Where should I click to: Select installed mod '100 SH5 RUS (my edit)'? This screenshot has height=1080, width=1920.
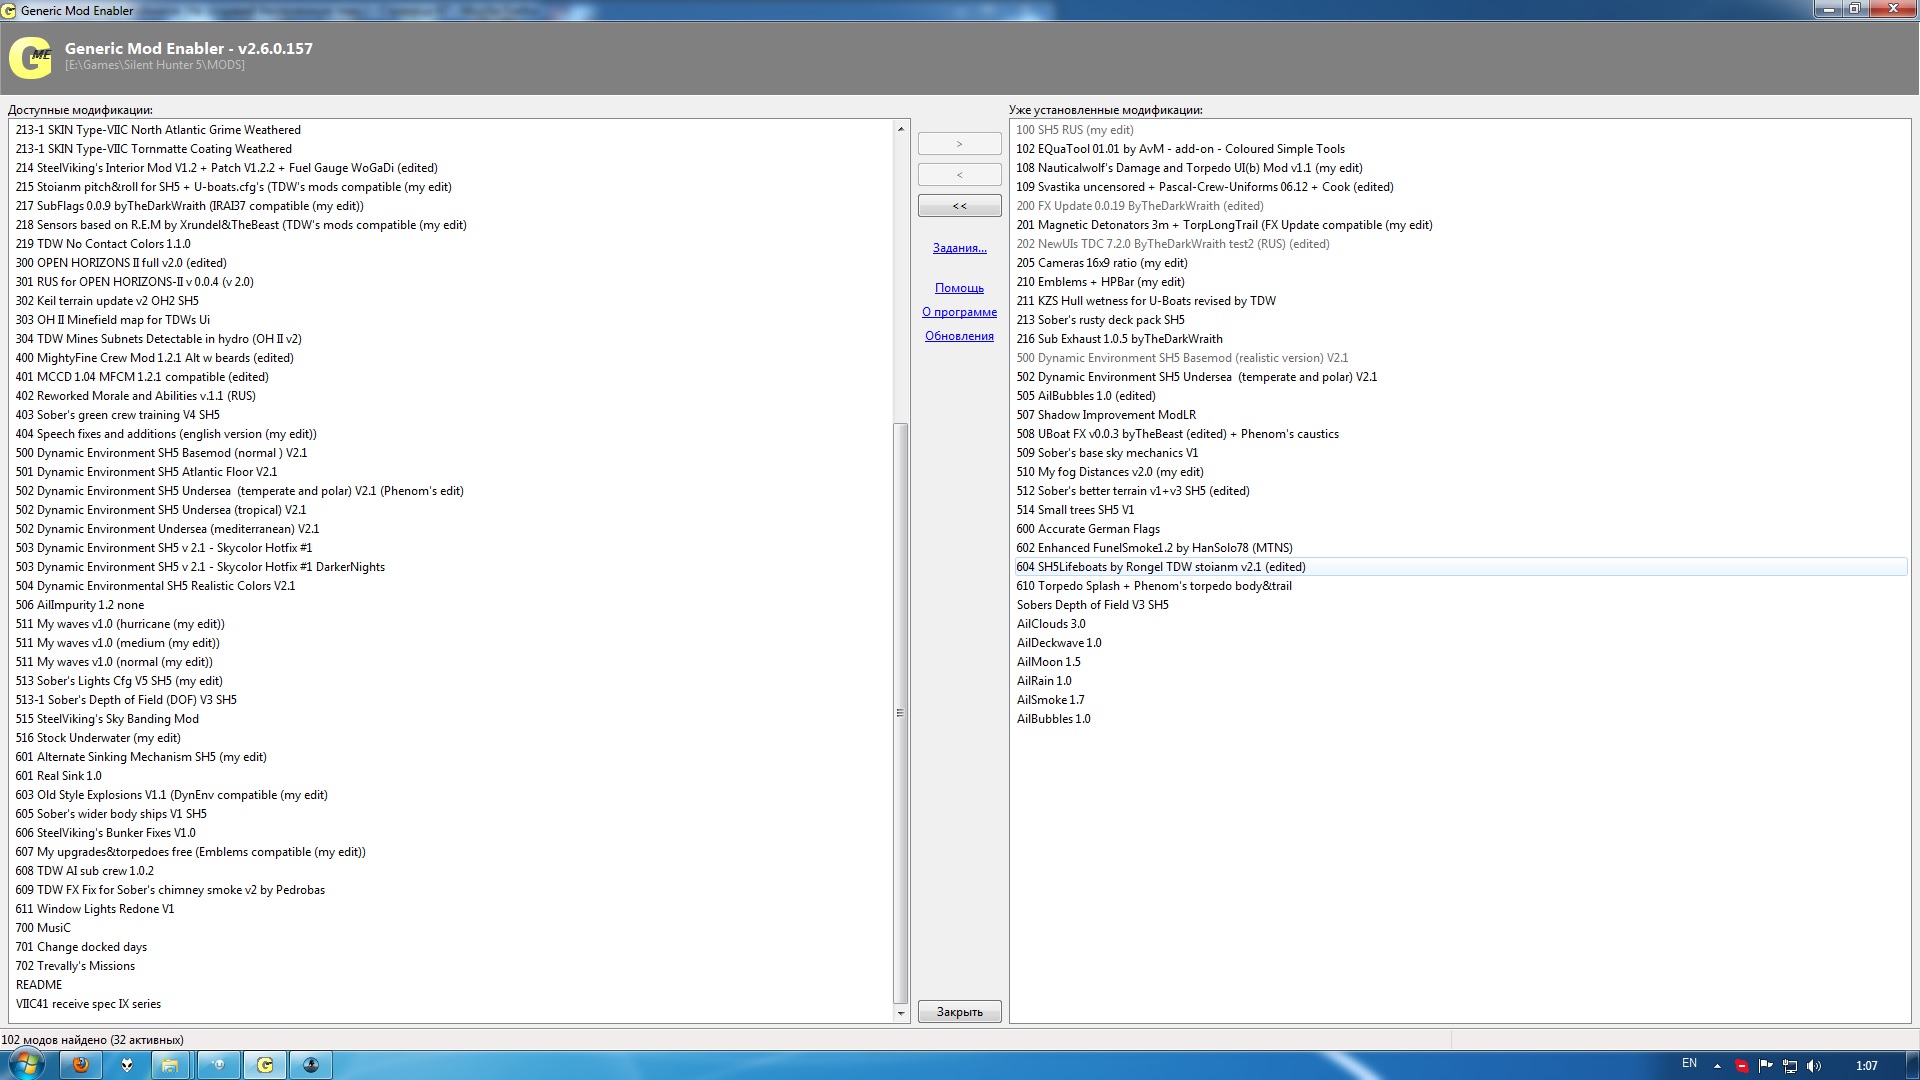click(x=1075, y=130)
